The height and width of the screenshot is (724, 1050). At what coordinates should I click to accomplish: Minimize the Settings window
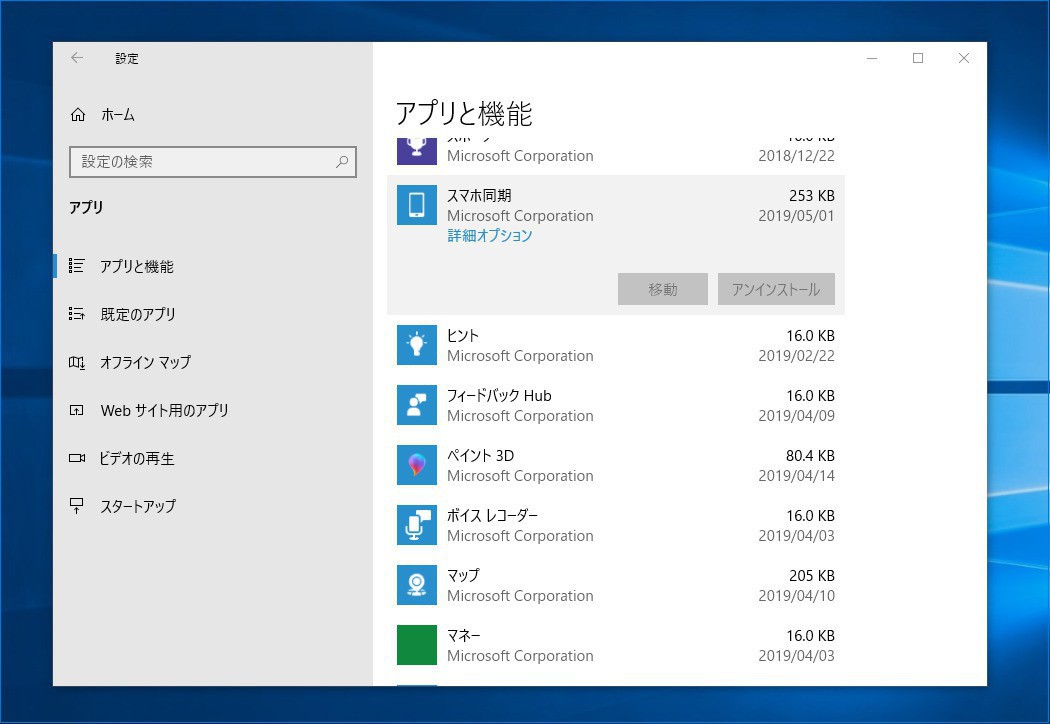coord(872,58)
